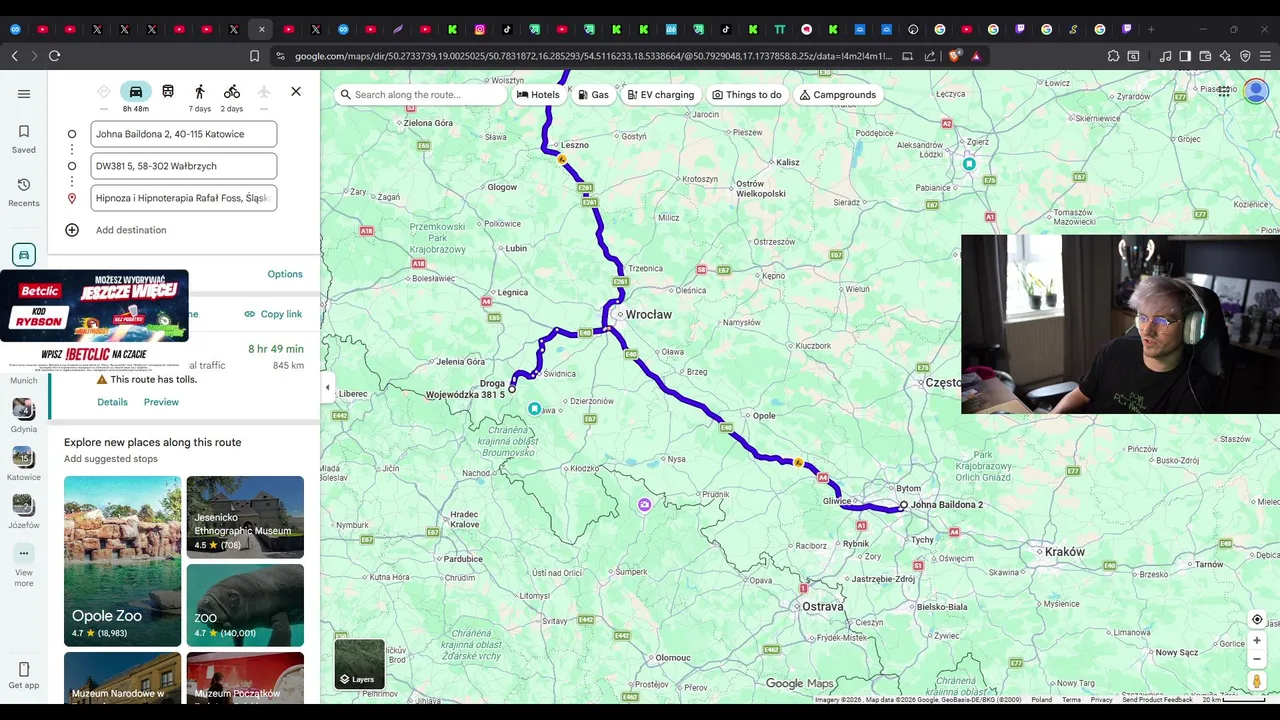Screen dimensions: 1280x720
Task: Expand View more recent places
Action: (24, 564)
